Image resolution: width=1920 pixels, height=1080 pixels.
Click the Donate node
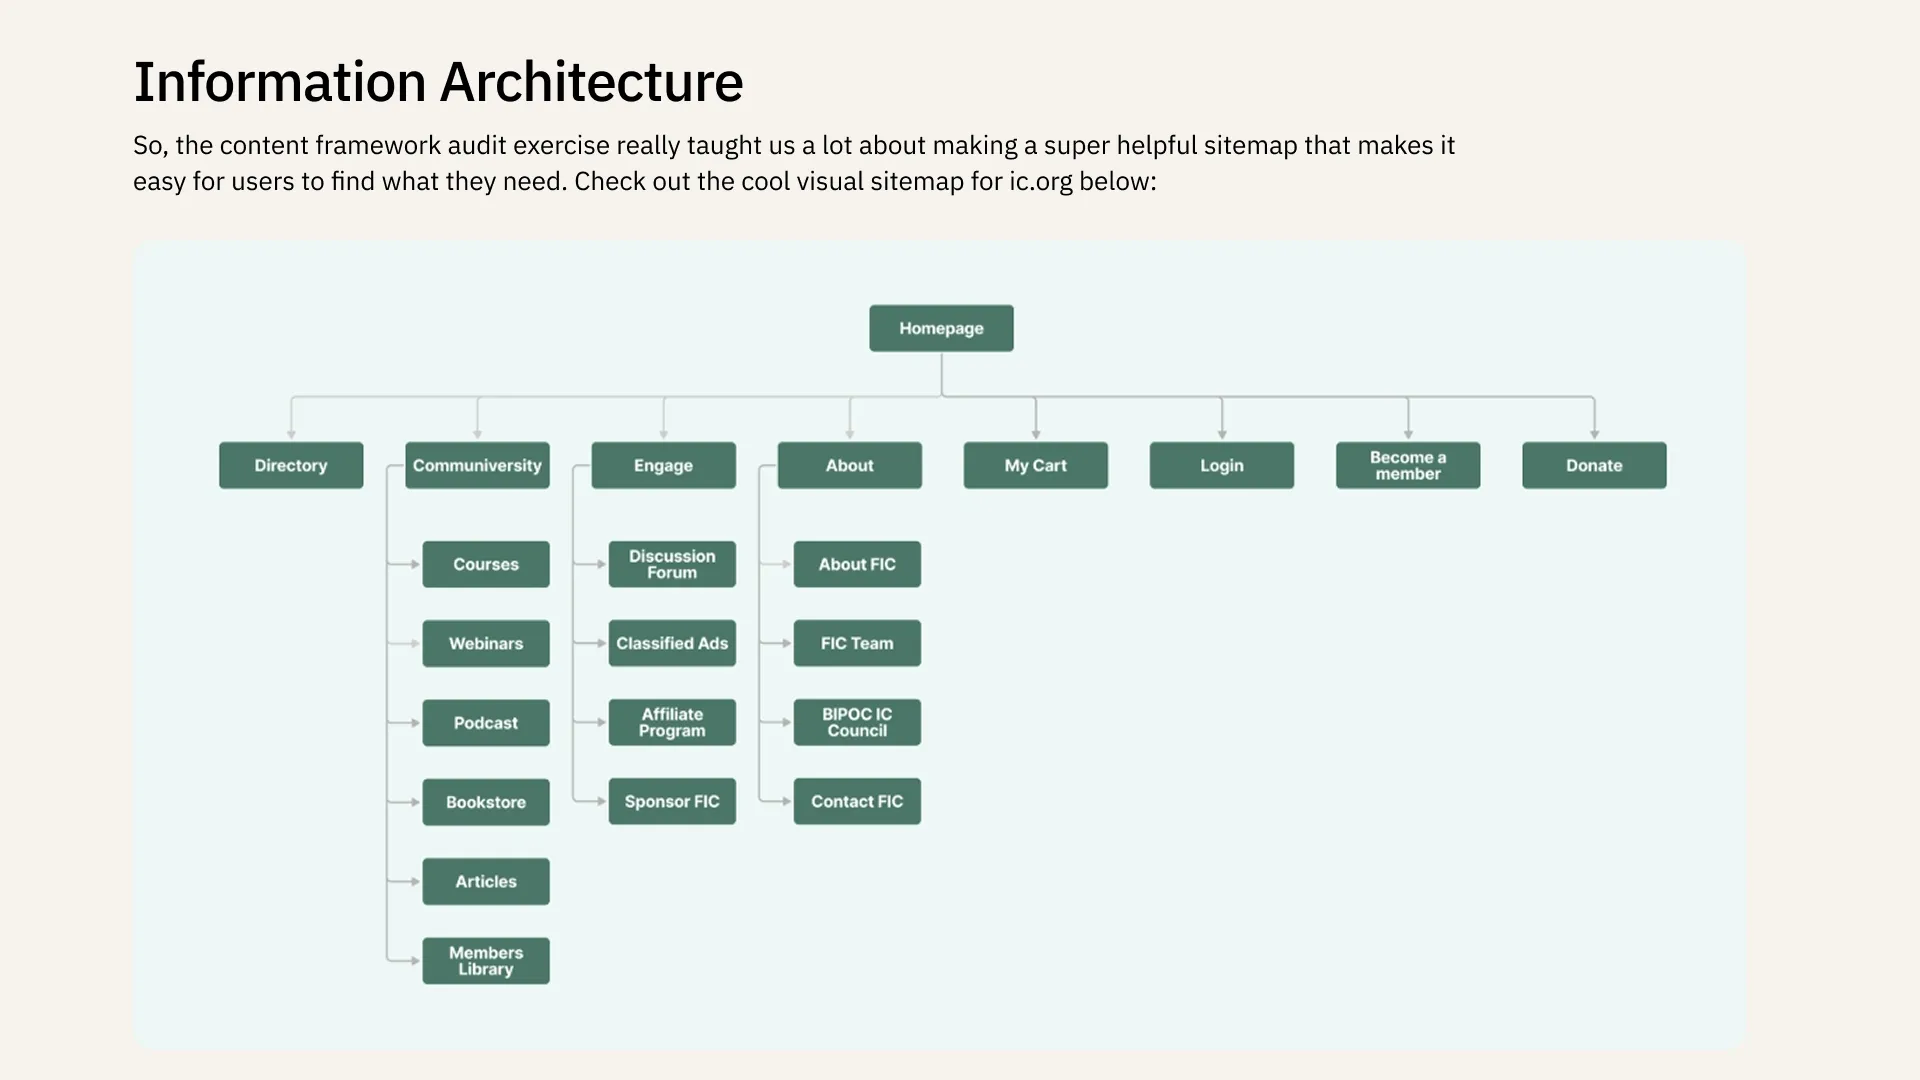[1594, 465]
